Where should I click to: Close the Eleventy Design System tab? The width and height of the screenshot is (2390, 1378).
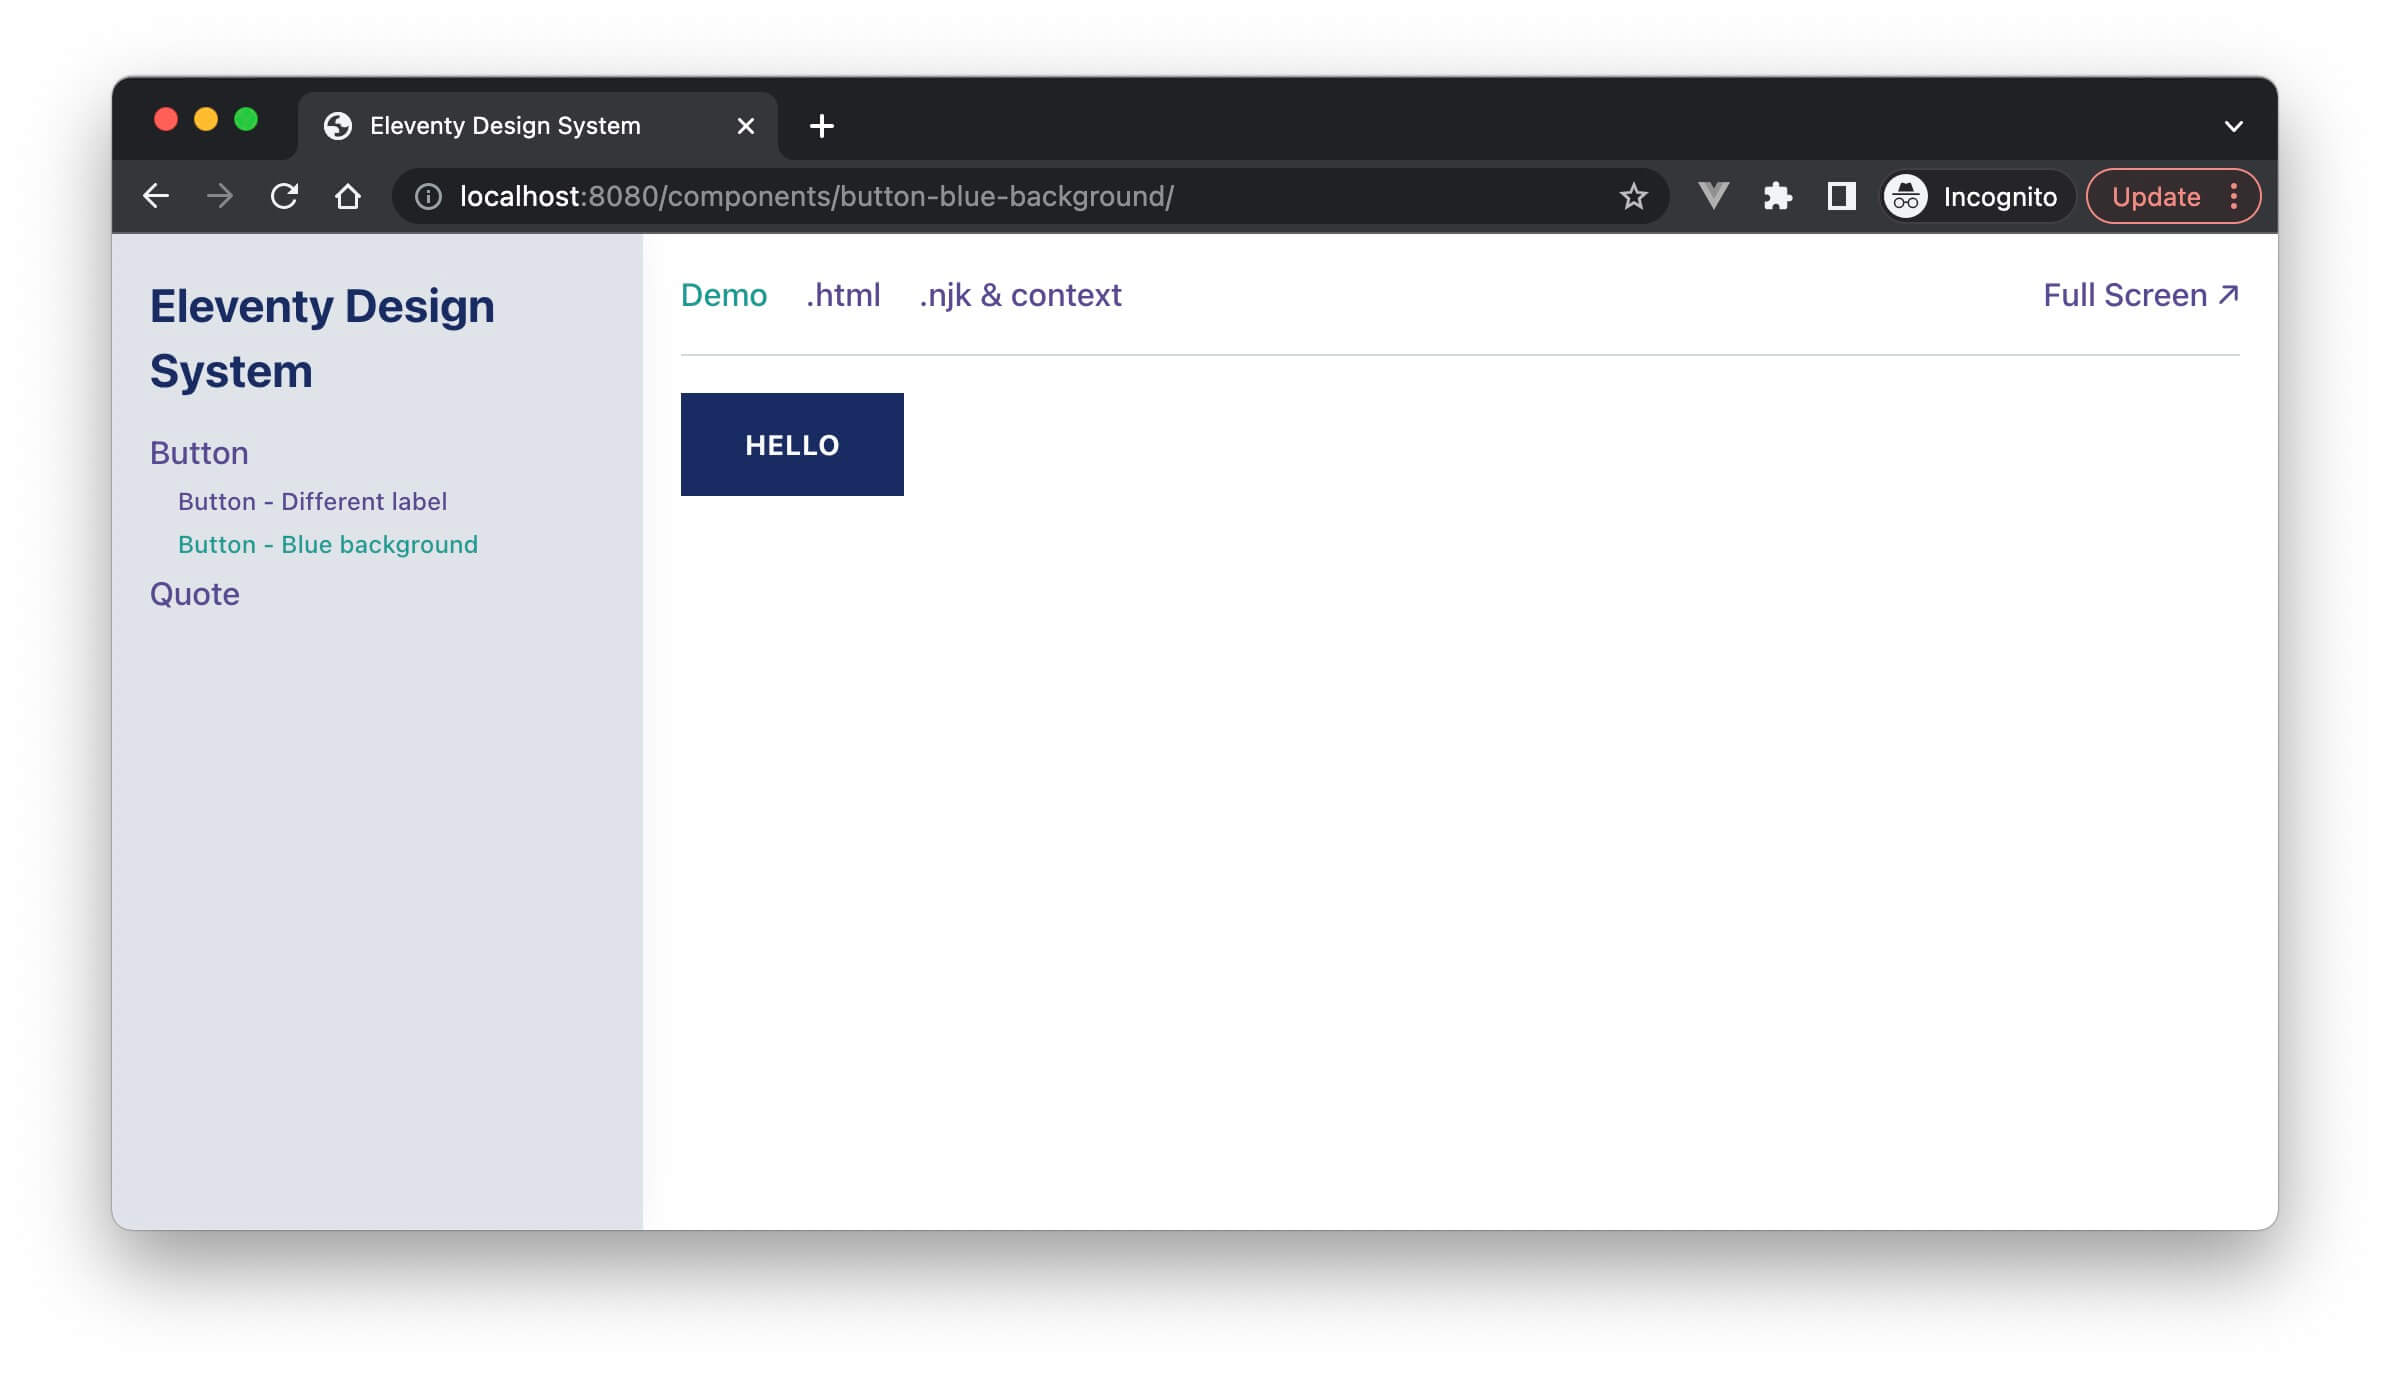point(745,126)
